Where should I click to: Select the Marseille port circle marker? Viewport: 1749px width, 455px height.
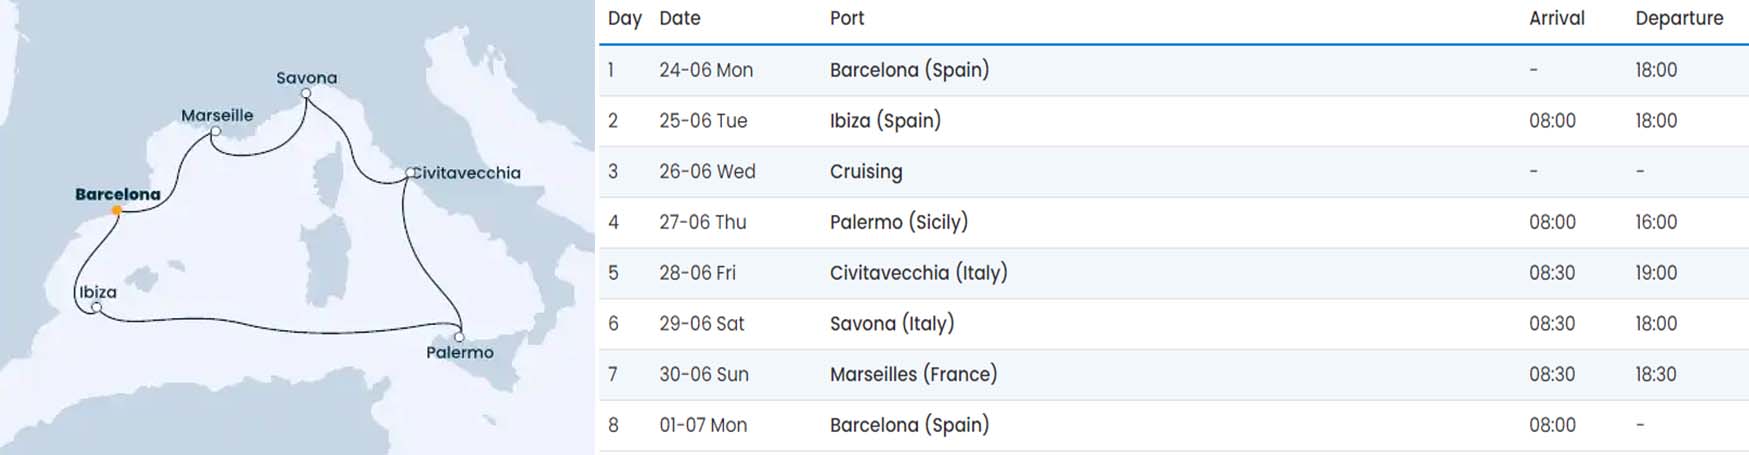pyautogui.click(x=215, y=131)
